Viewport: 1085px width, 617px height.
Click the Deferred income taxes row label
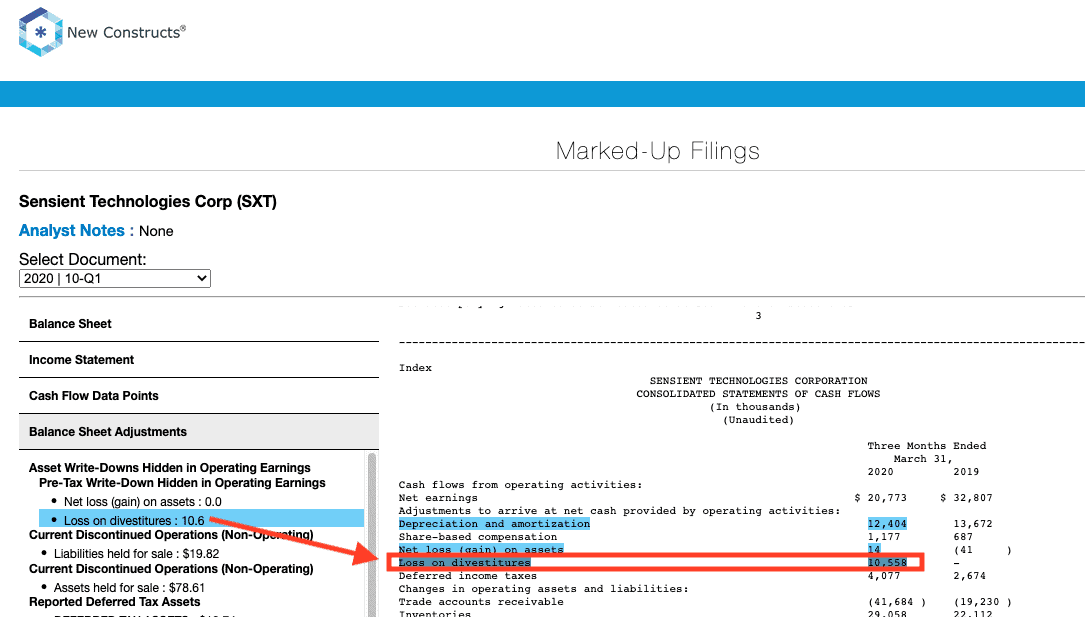[467, 575]
